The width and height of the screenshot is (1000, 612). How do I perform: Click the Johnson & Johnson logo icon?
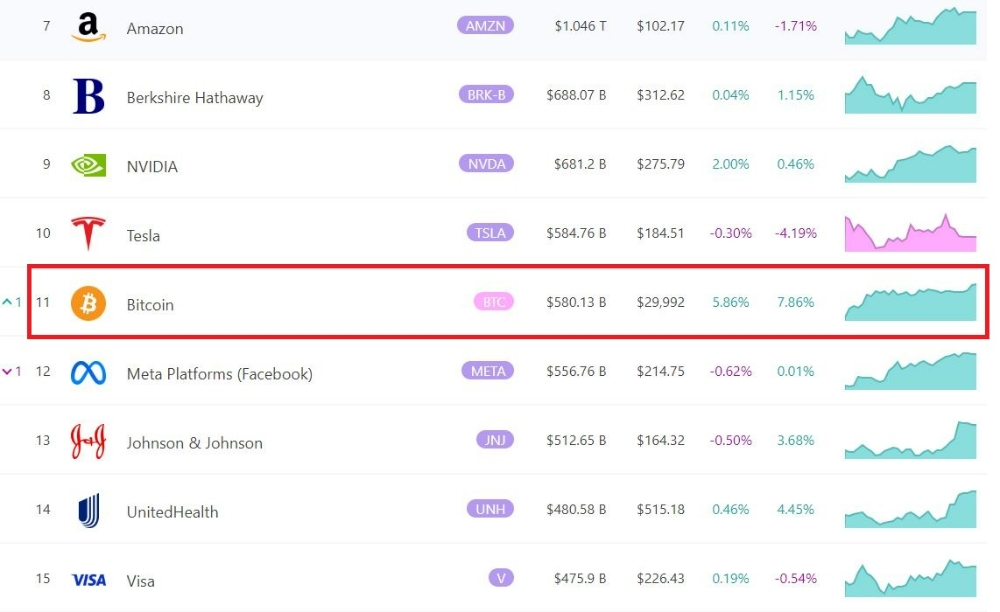pos(88,441)
